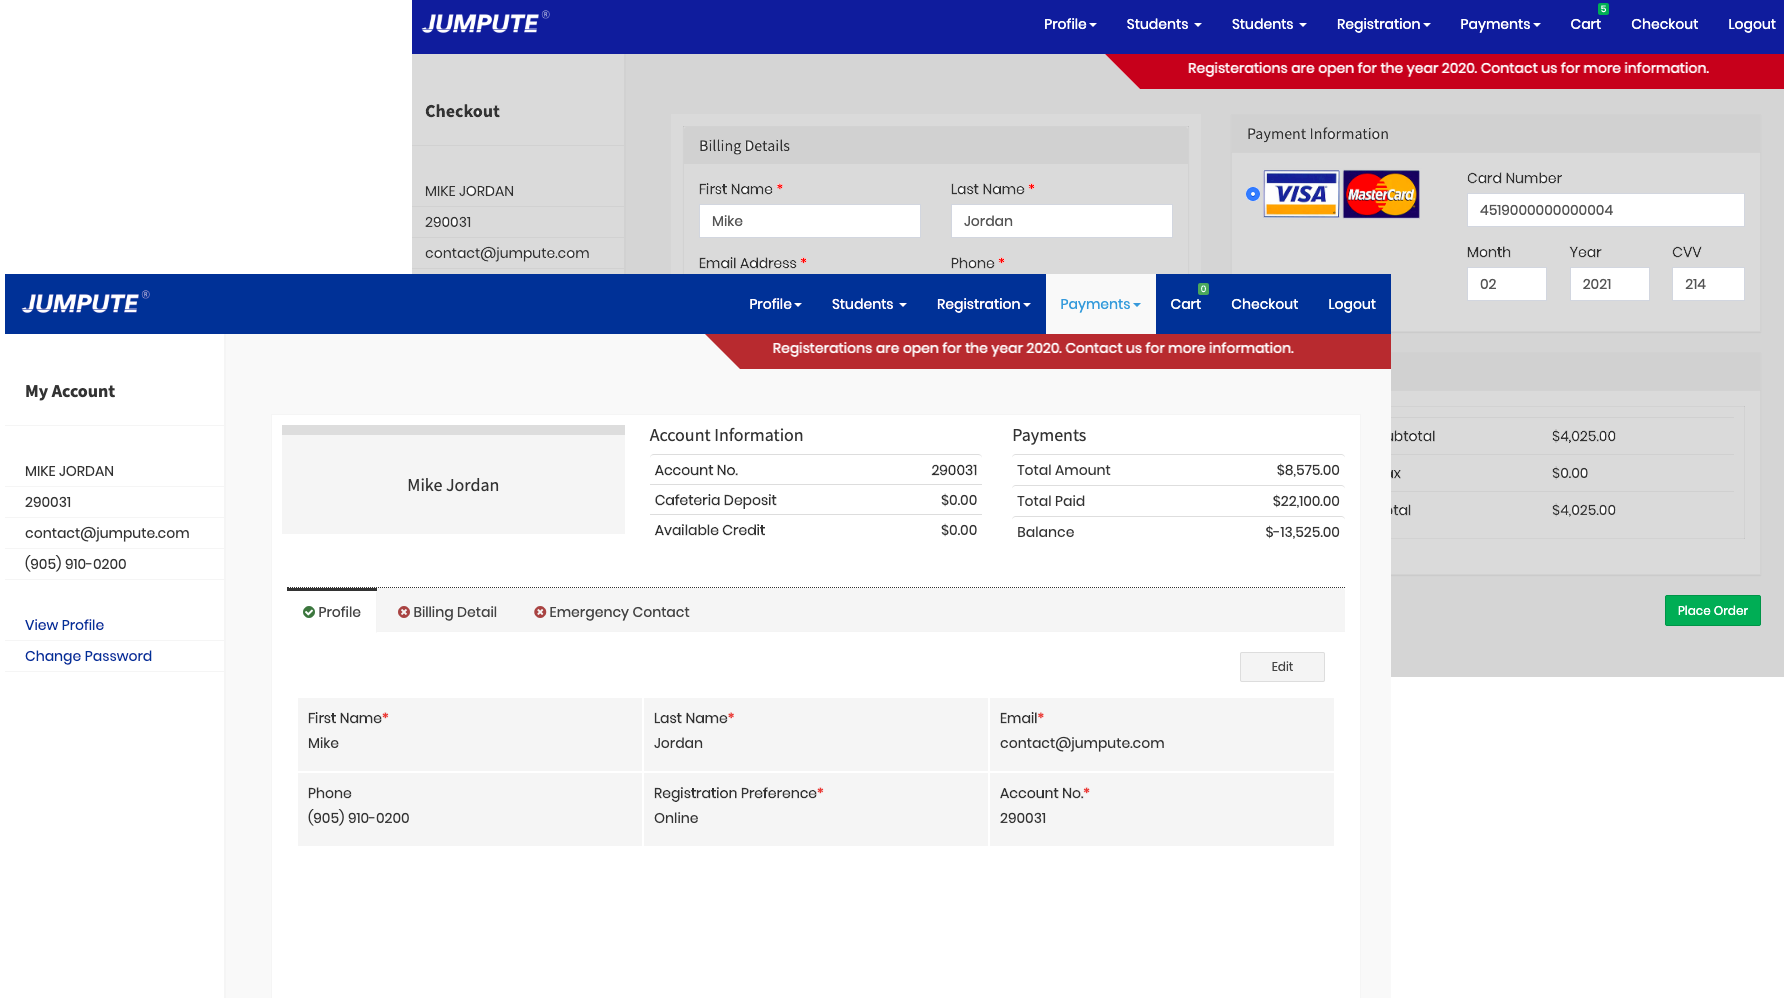1788x1003 pixels.
Task: Click the cart count badge in the Checkout window
Action: 1603,9
